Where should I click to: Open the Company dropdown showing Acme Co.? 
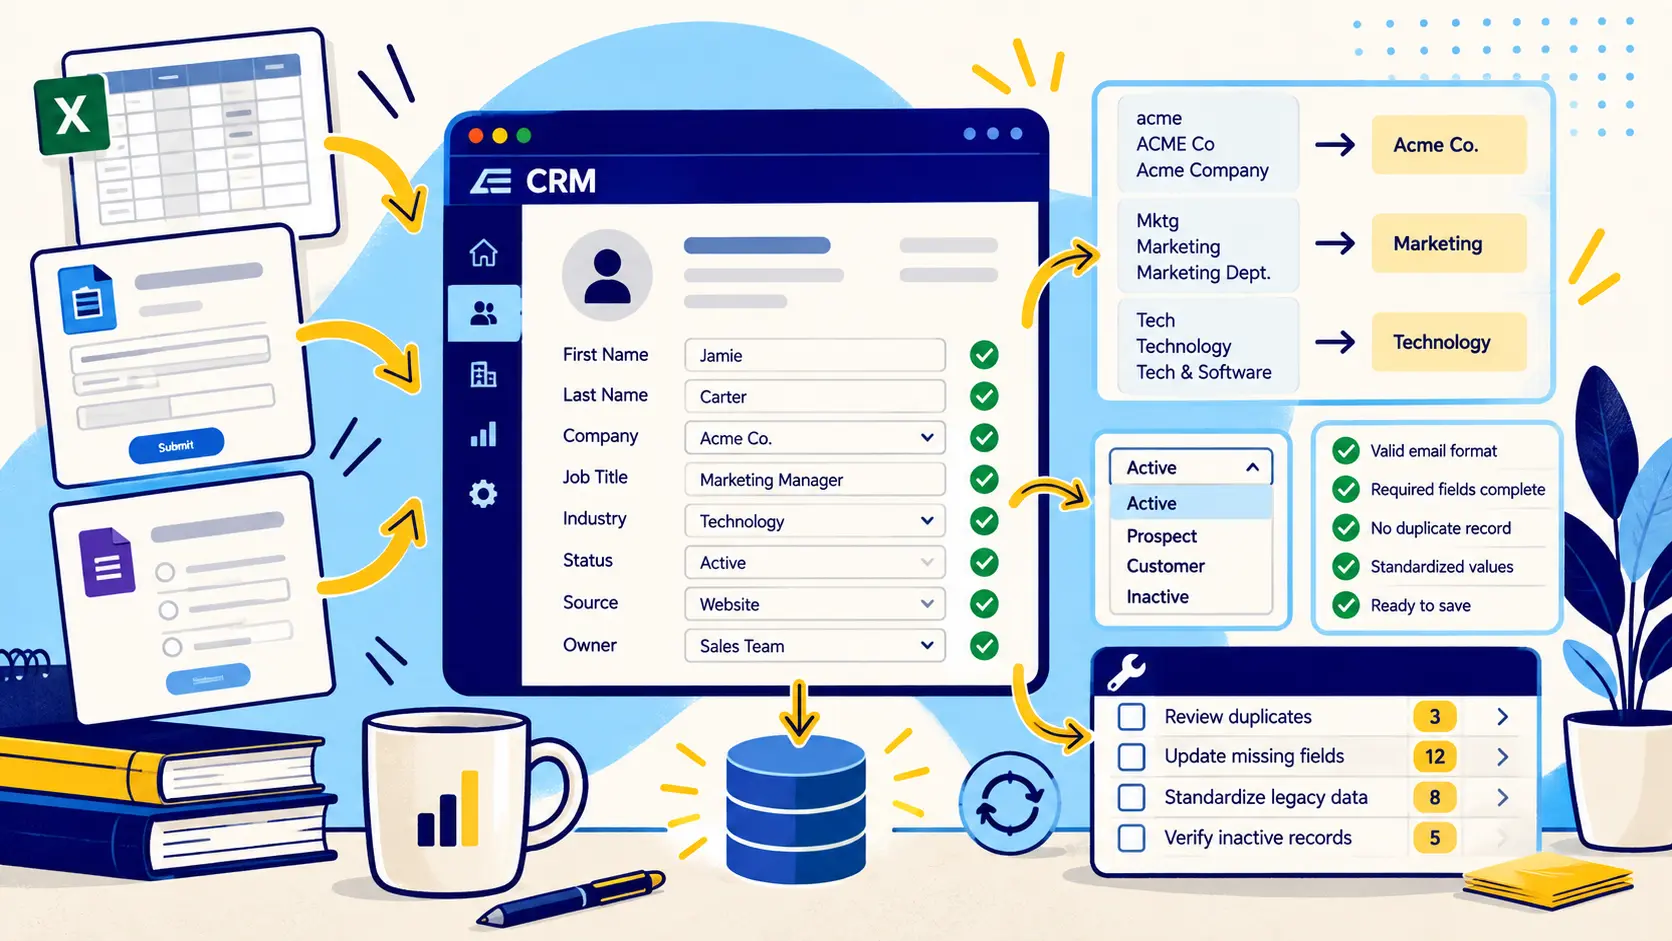(815, 438)
